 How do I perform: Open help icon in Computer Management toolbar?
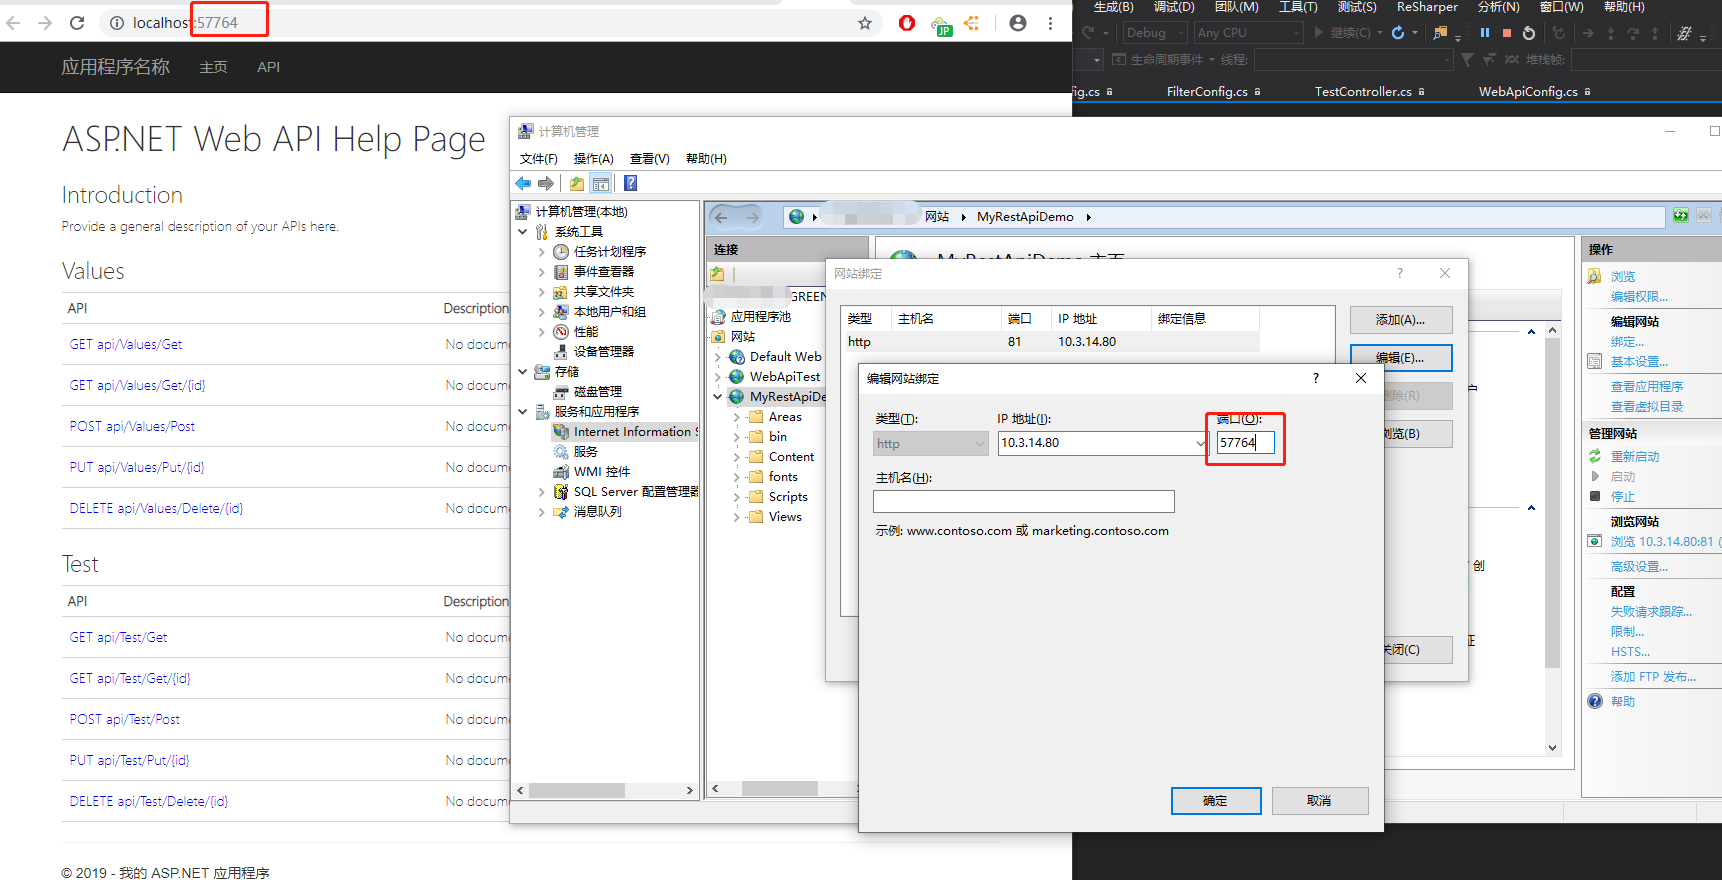click(x=631, y=183)
